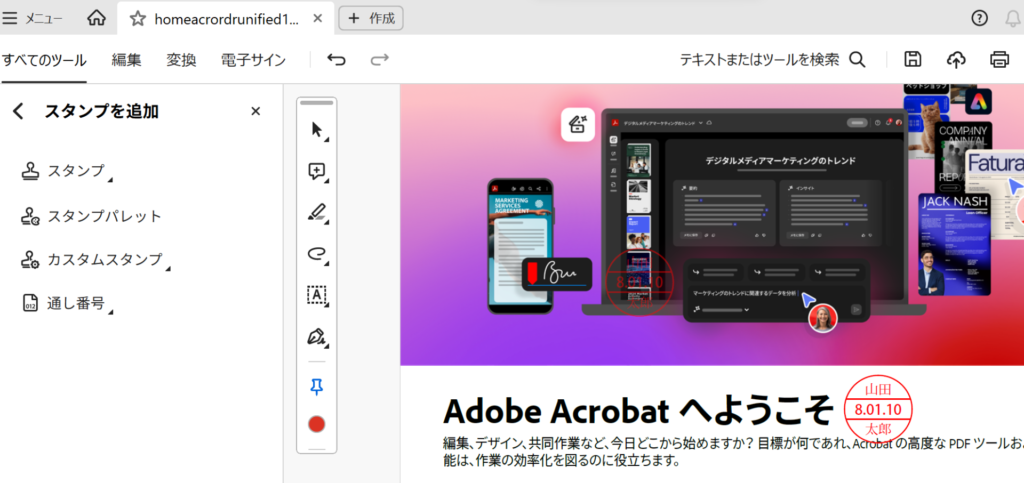
Task: Open the 電子サイン tab
Action: (253, 60)
